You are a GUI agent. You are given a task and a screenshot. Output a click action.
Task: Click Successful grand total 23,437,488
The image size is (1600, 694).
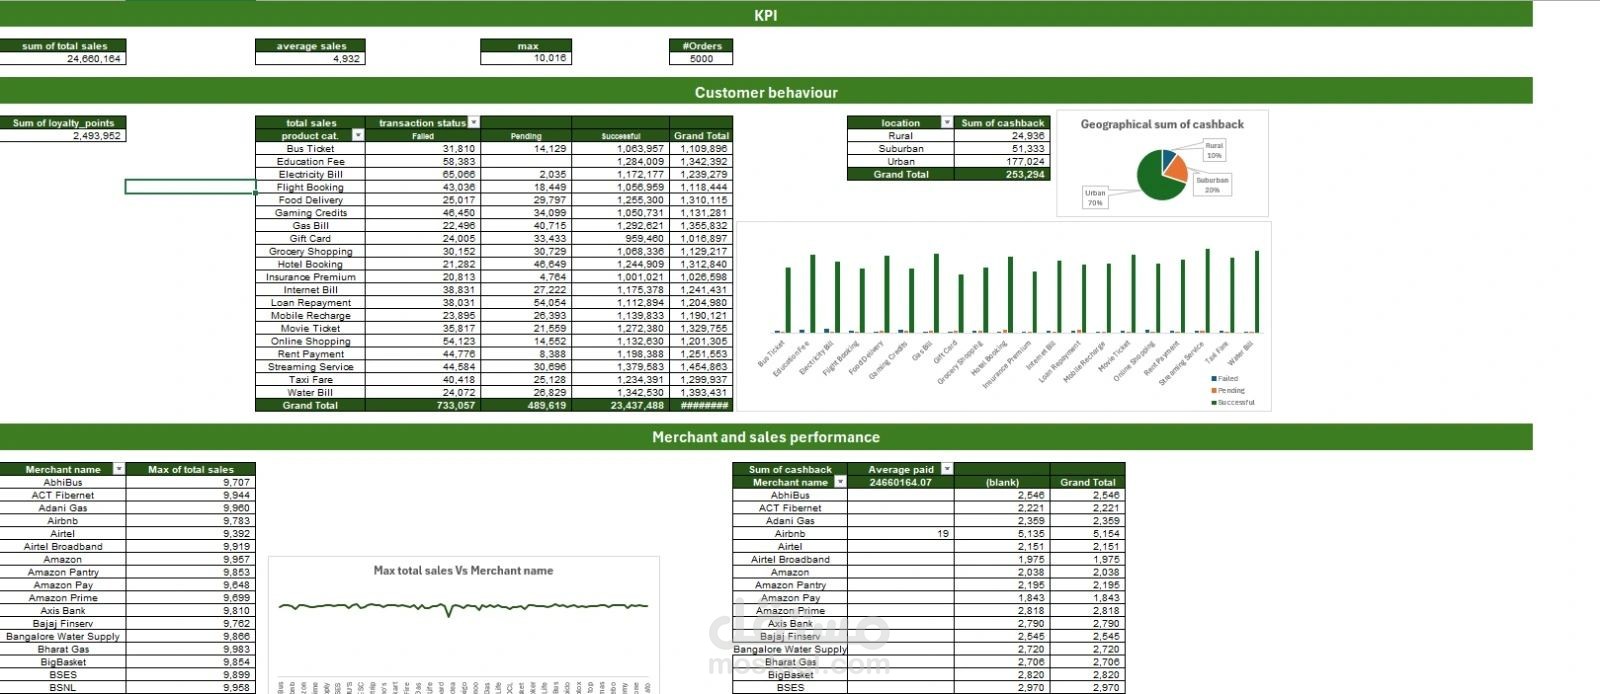pyautogui.click(x=620, y=406)
